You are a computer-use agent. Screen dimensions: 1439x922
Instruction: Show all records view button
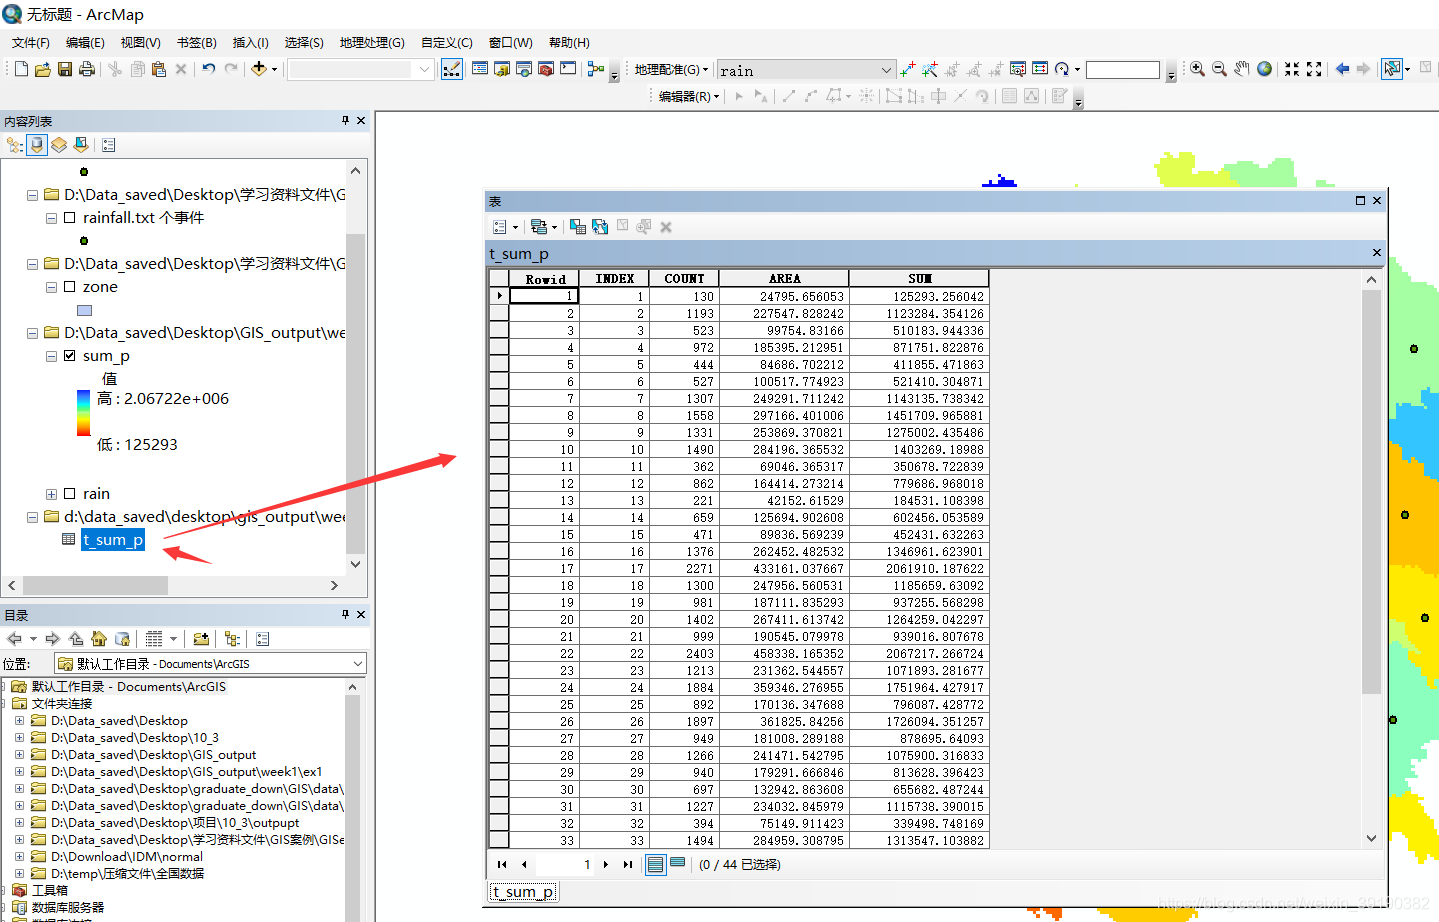point(655,864)
